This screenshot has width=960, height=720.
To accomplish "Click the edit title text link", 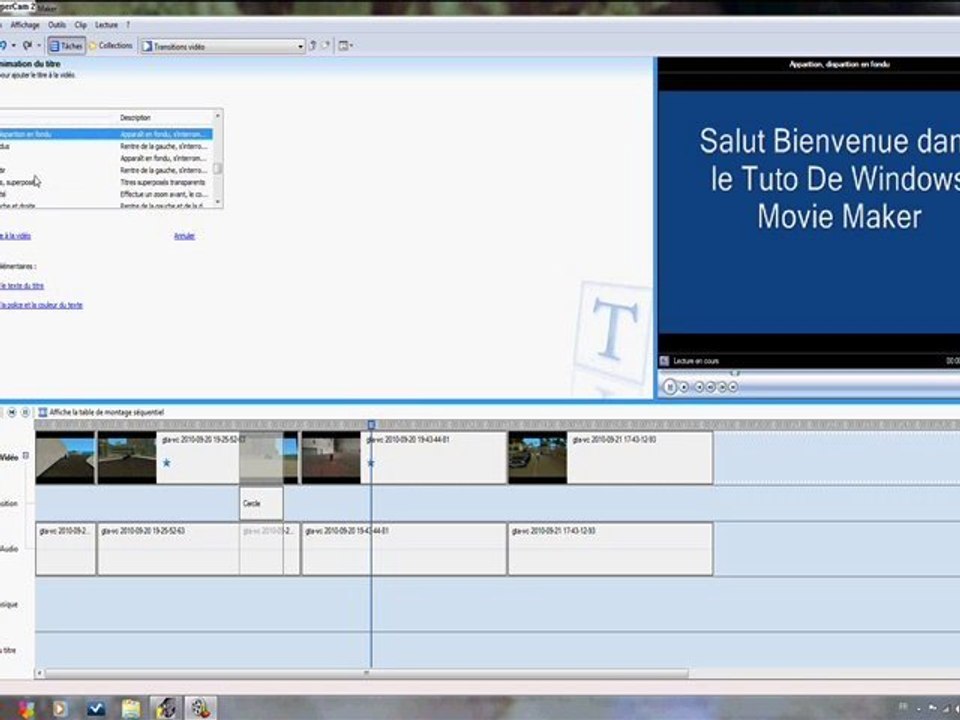I will click(22, 286).
